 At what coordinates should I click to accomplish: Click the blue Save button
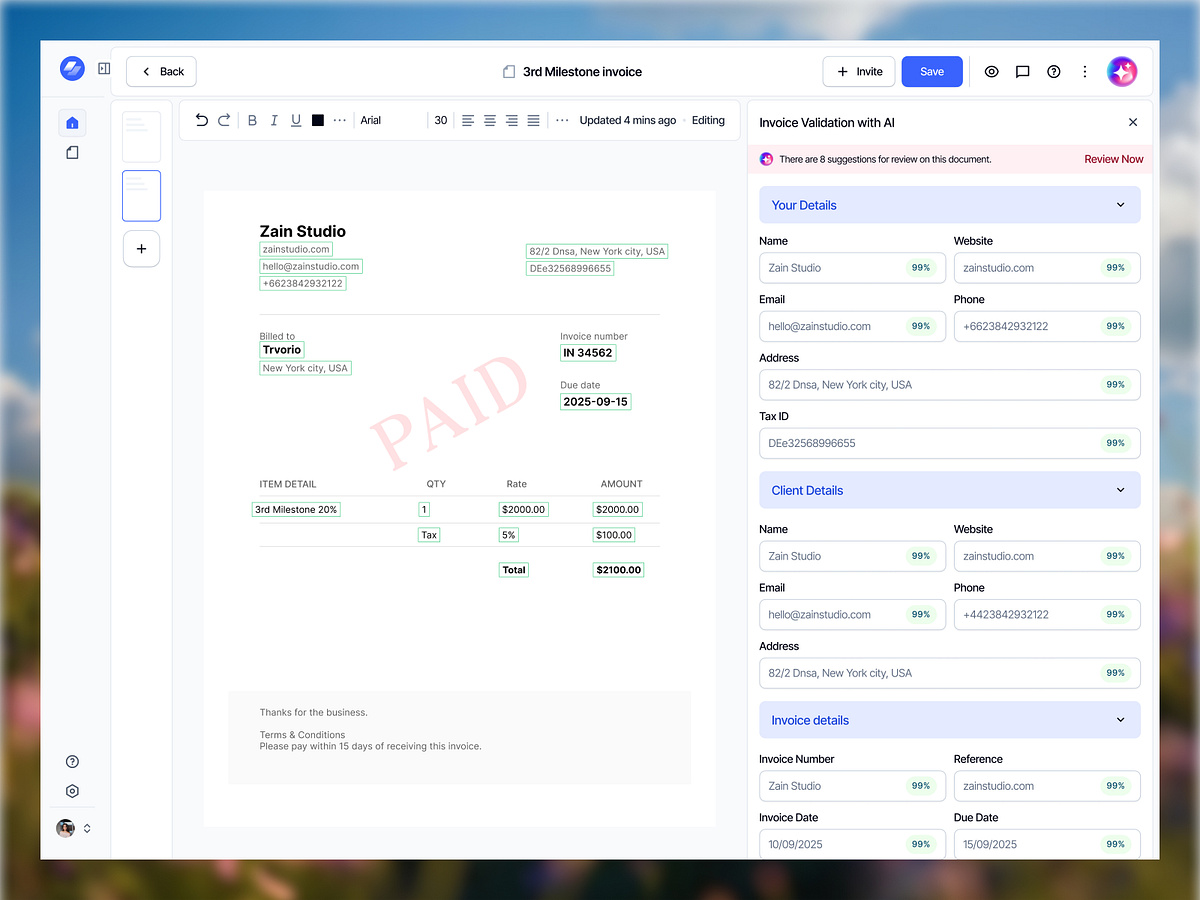931,72
